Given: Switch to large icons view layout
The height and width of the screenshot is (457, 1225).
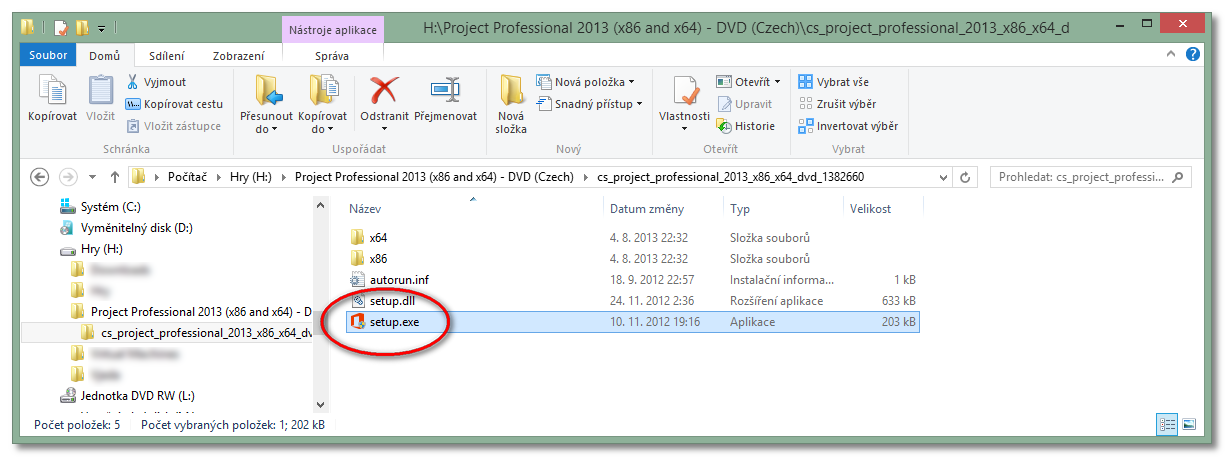Looking at the screenshot, I should [1188, 424].
